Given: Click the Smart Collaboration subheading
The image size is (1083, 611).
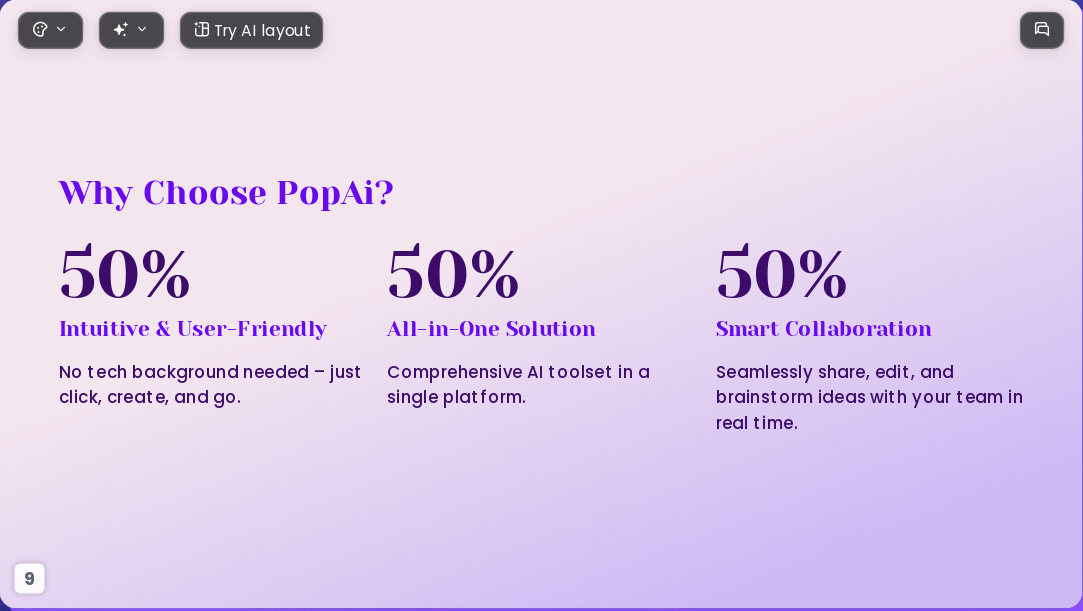Looking at the screenshot, I should (823, 329).
